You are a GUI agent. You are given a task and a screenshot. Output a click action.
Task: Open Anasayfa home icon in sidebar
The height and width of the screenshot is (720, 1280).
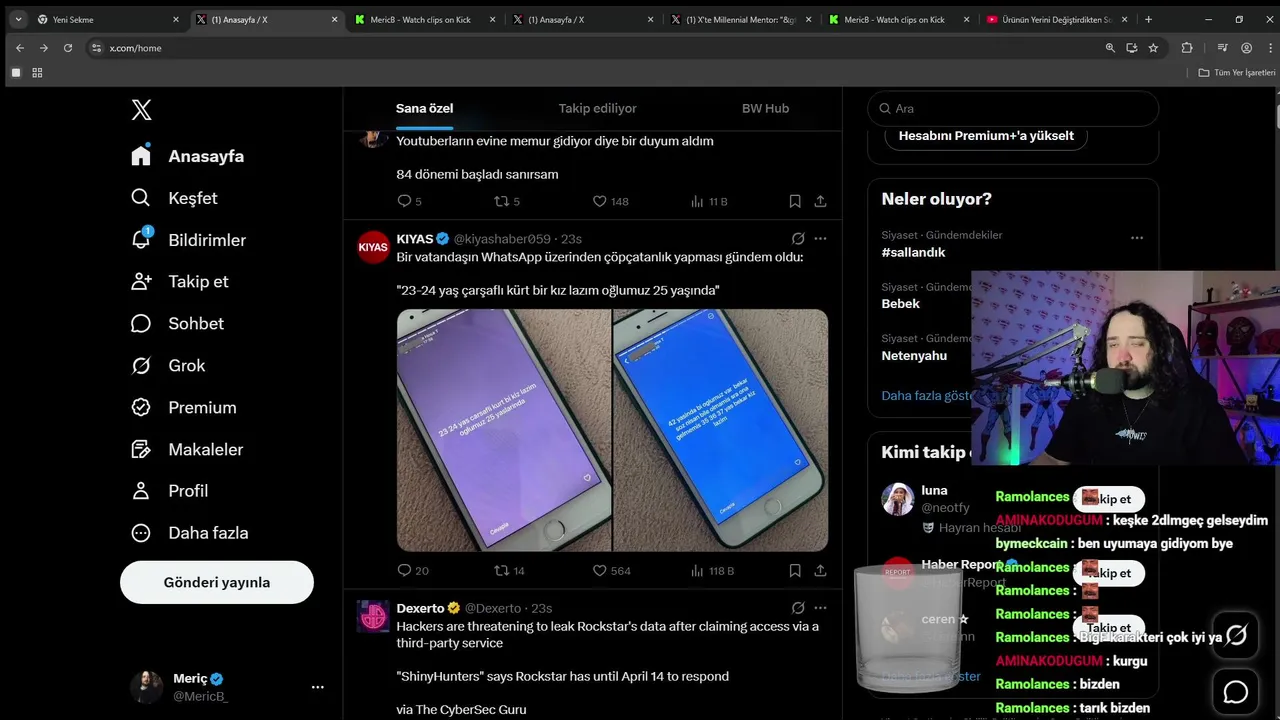pos(141,156)
